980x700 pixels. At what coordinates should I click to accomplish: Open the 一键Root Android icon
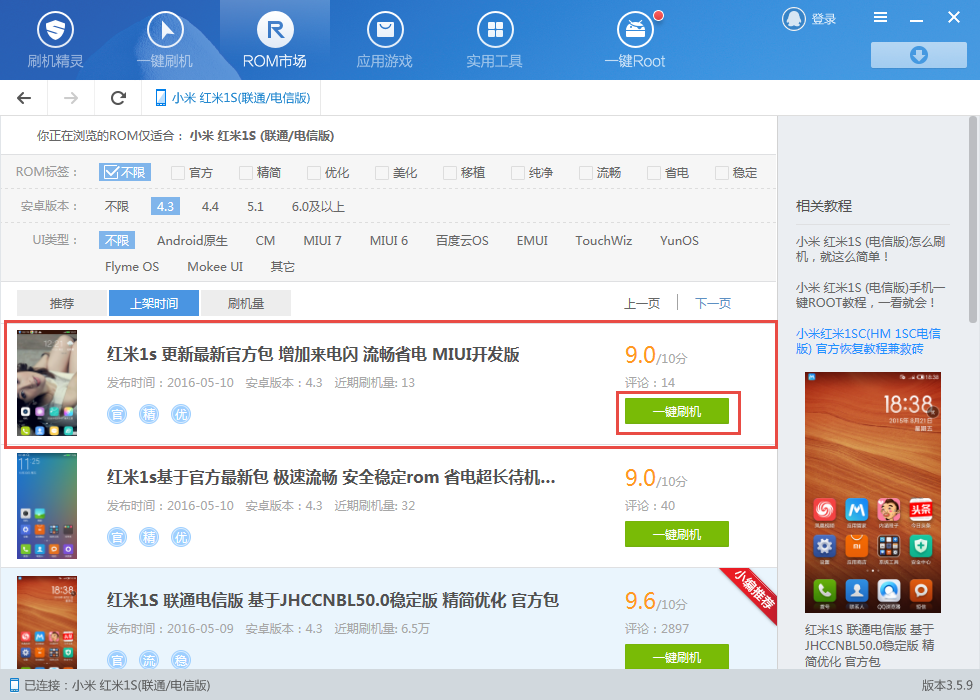(x=635, y=29)
